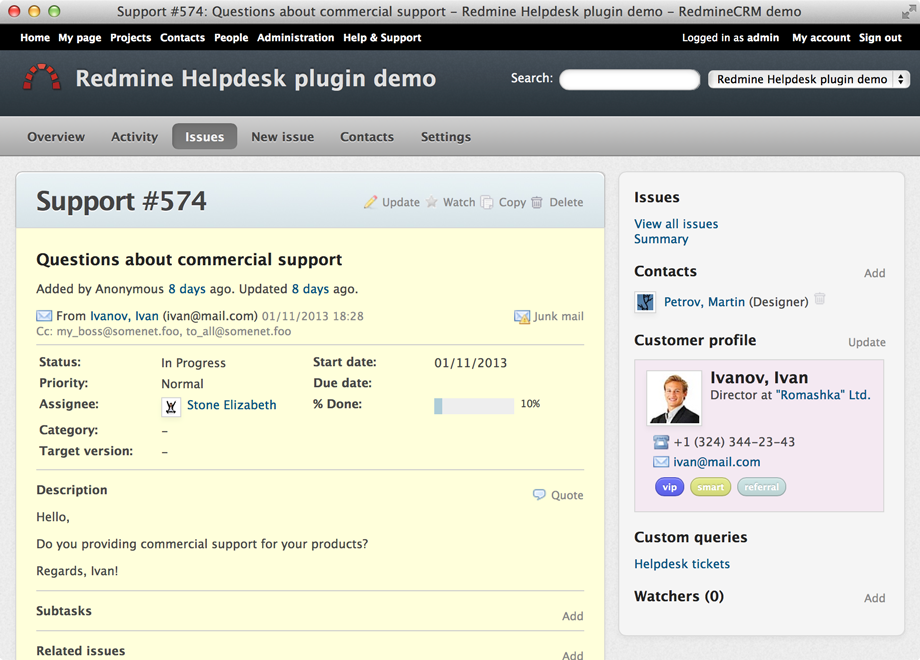Open the project selector dropdown
The height and width of the screenshot is (660, 920).
tap(808, 79)
